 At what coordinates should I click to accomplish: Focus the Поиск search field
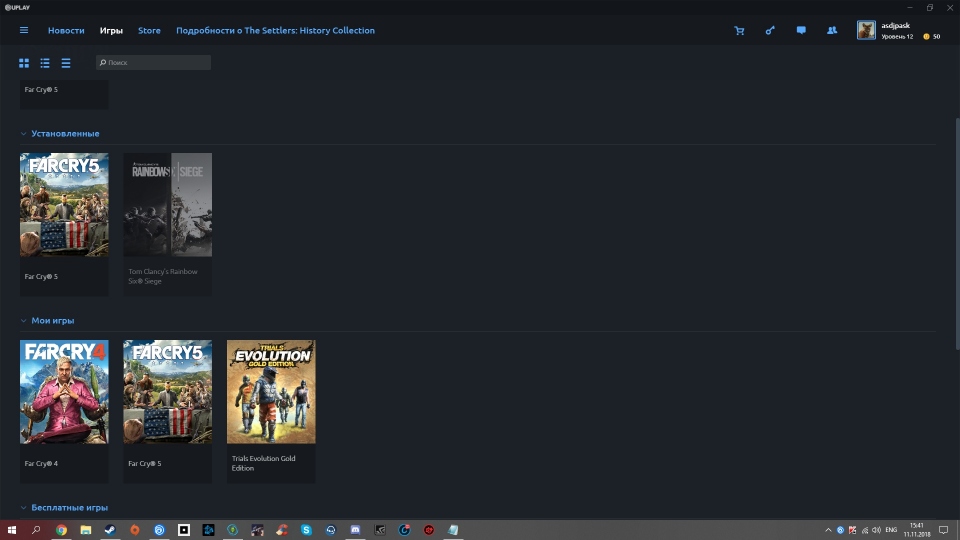pyautogui.click(x=154, y=62)
